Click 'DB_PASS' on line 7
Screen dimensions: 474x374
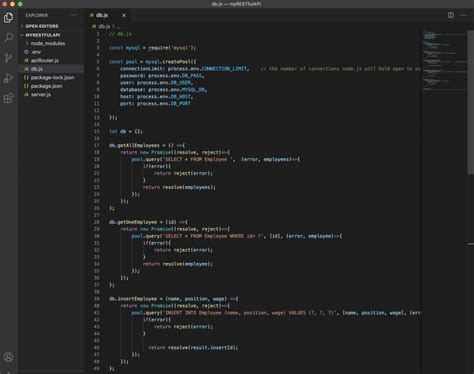coord(192,76)
